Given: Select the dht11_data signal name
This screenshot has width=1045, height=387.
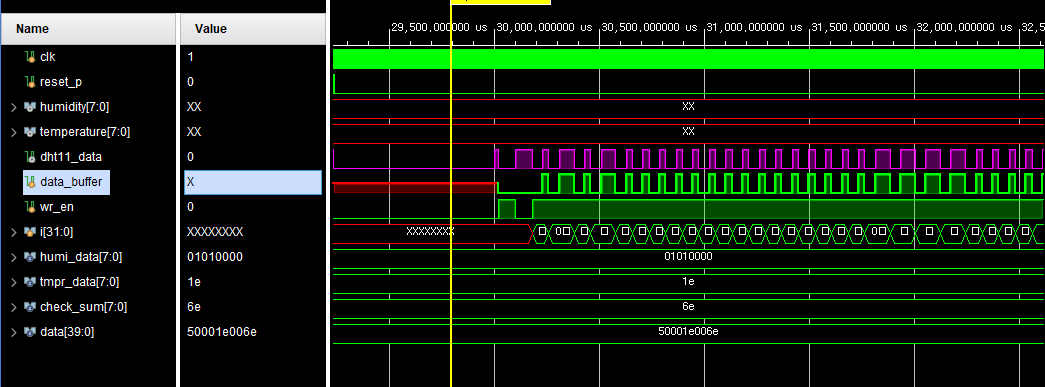Looking at the screenshot, I should coord(71,157).
